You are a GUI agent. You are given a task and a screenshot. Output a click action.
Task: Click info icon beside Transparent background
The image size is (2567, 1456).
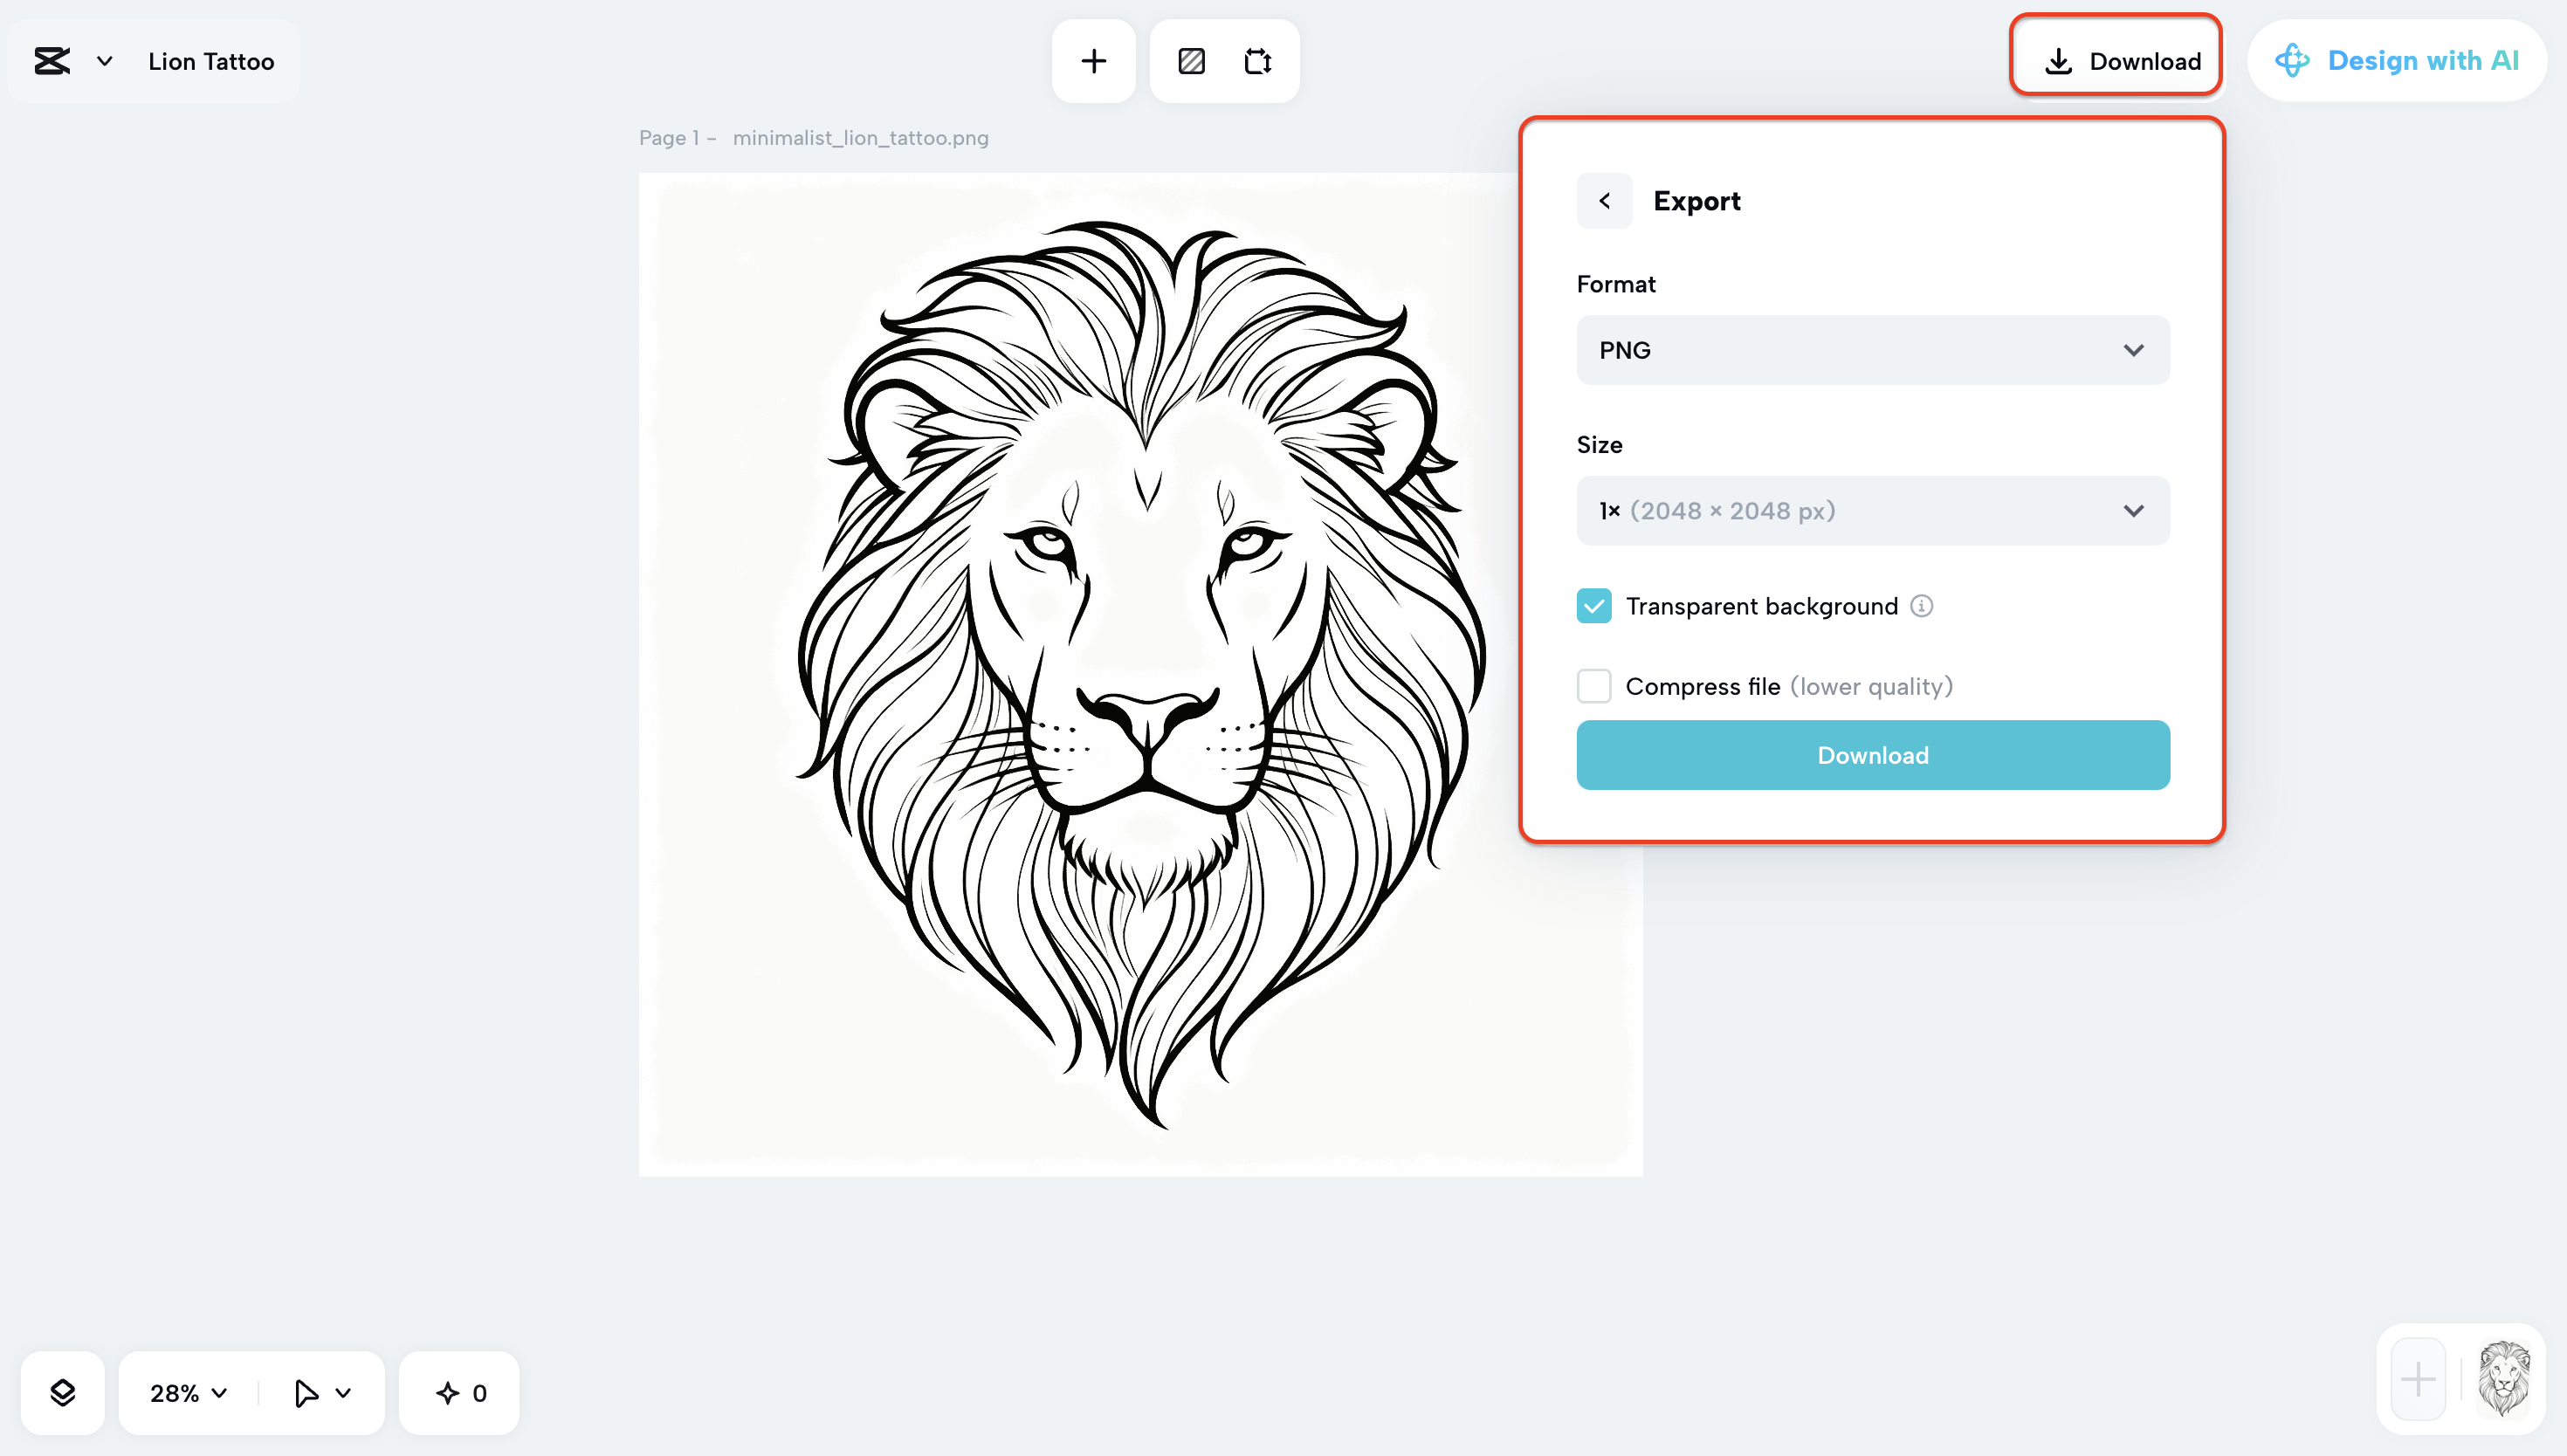coord(1921,606)
